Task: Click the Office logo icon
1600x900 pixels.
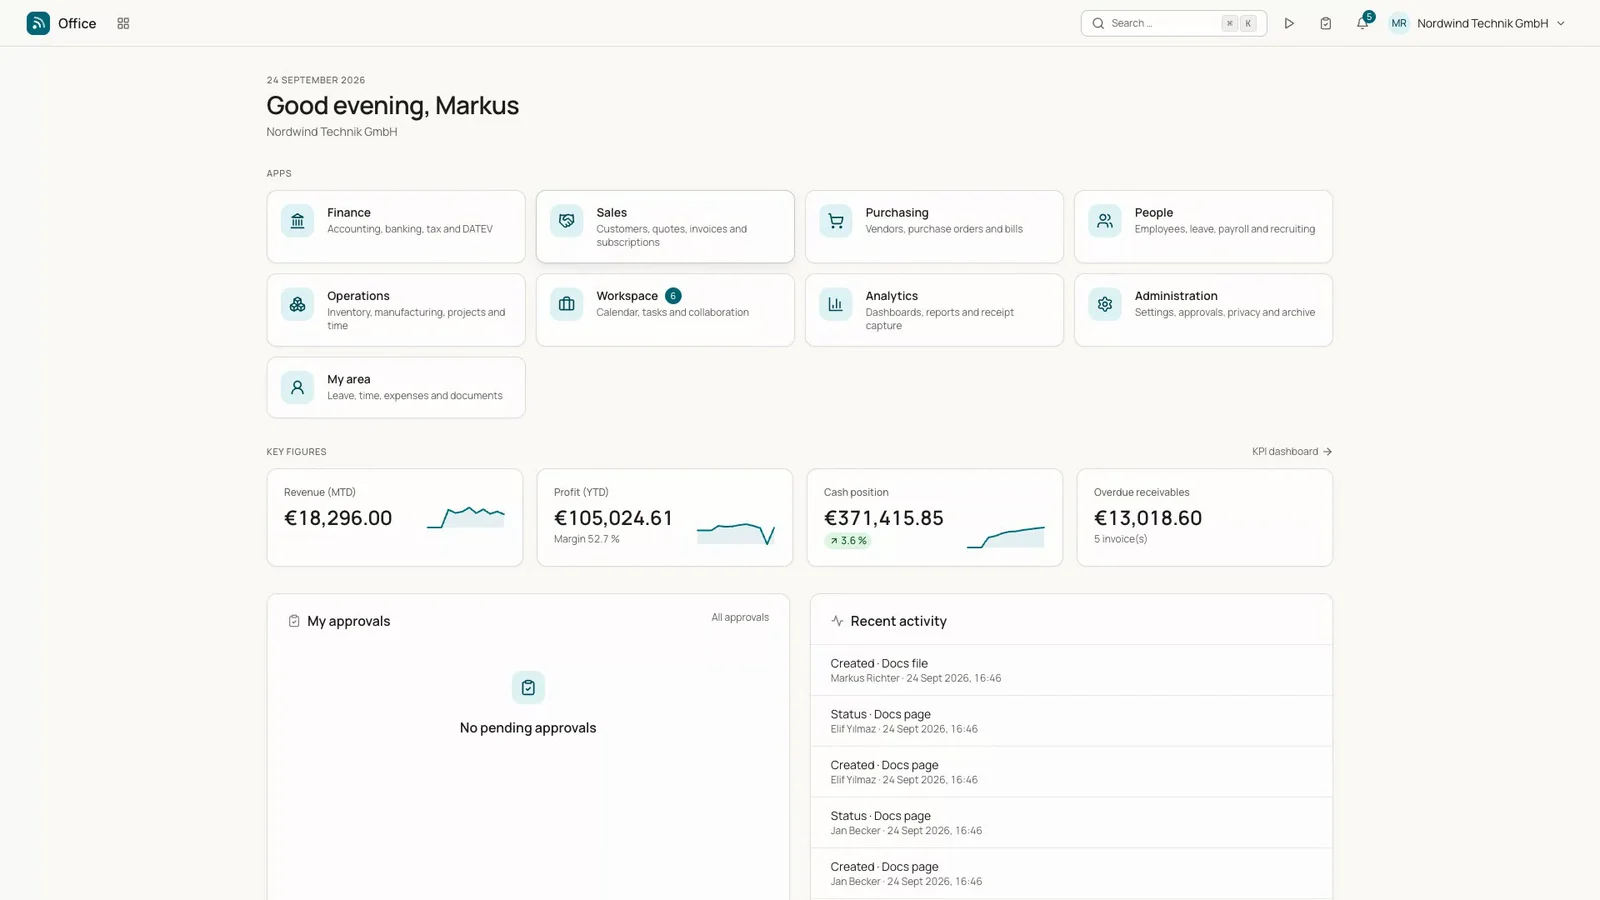Action: (x=38, y=23)
